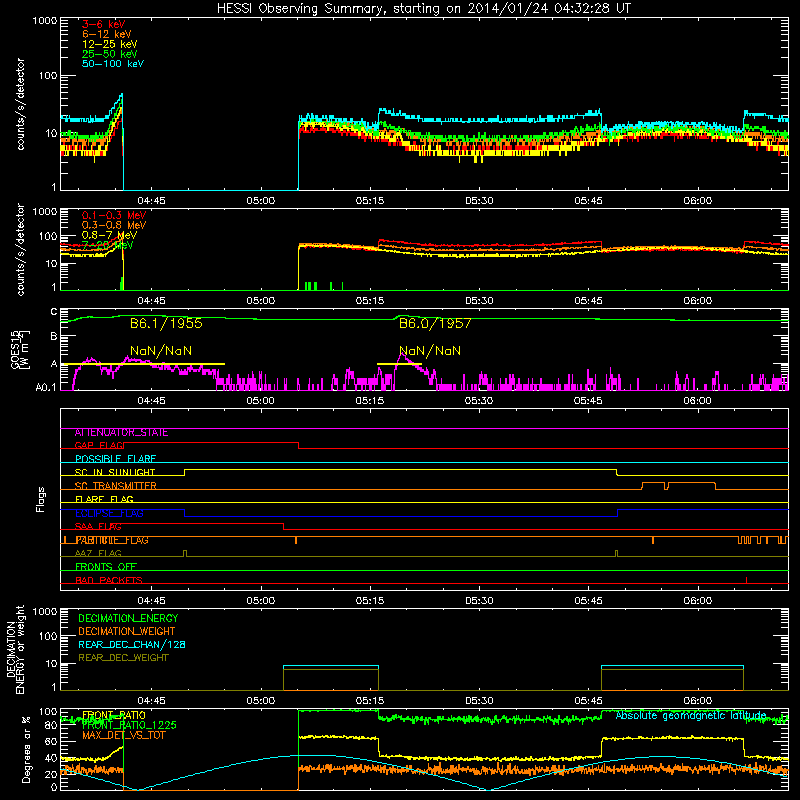Screen dimensions: 800x800
Task: Click the NaN/NaN label under B6.1/1955
Action: (161, 351)
